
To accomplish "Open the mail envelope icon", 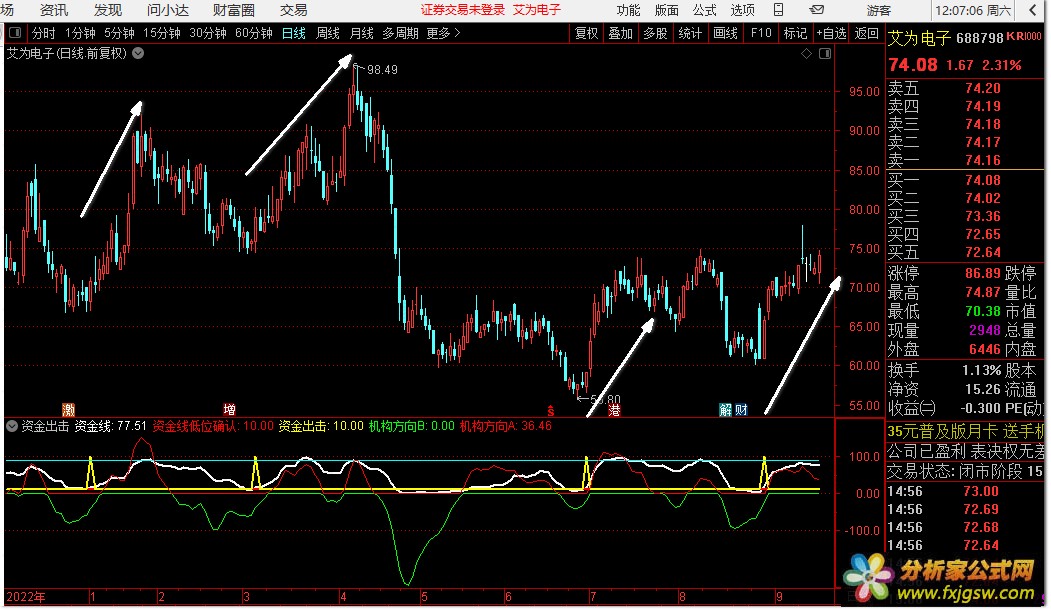I will (x=816, y=9).
